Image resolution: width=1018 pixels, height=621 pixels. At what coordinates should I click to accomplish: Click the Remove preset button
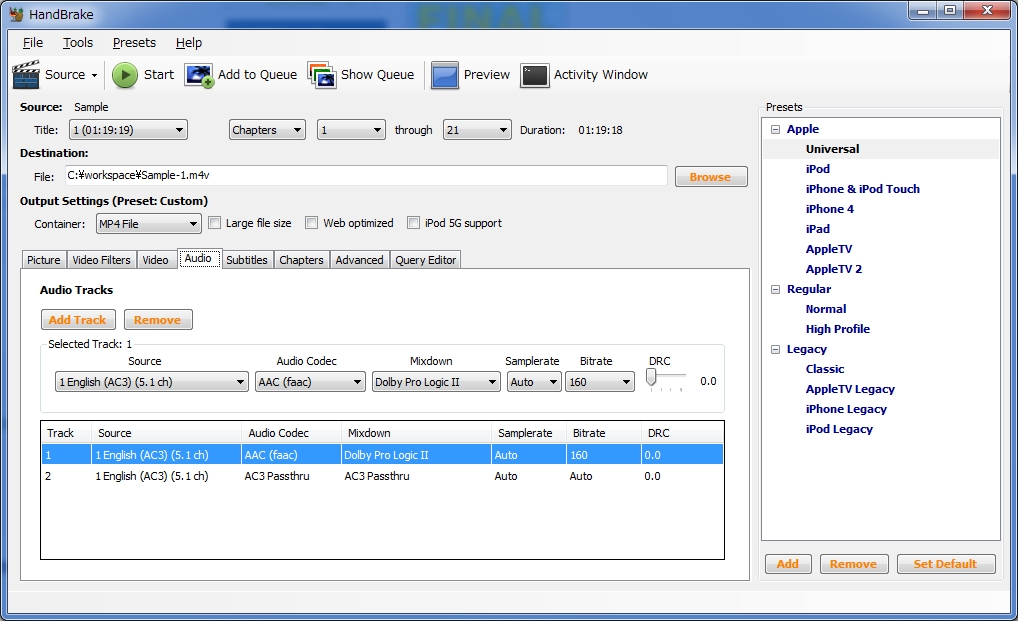pos(853,564)
